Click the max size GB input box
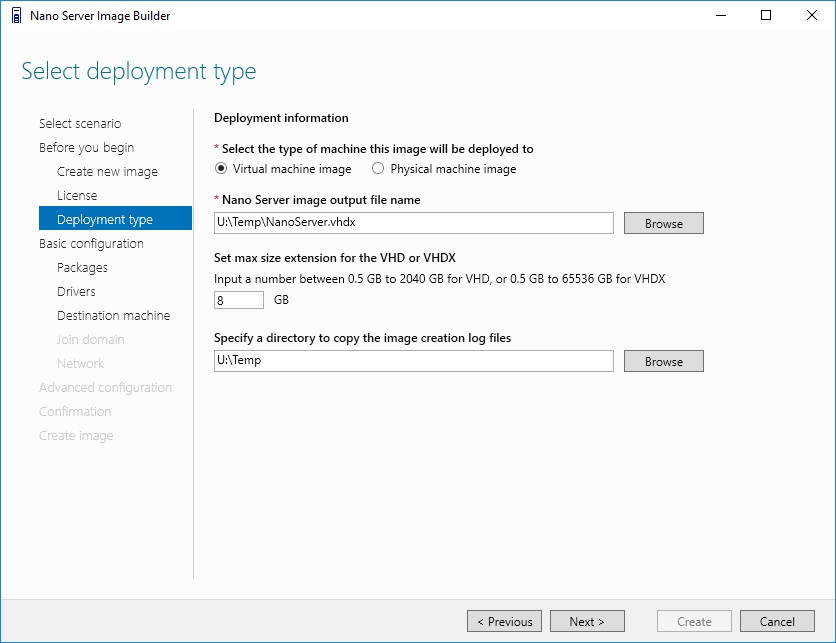This screenshot has width=836, height=643. point(239,300)
